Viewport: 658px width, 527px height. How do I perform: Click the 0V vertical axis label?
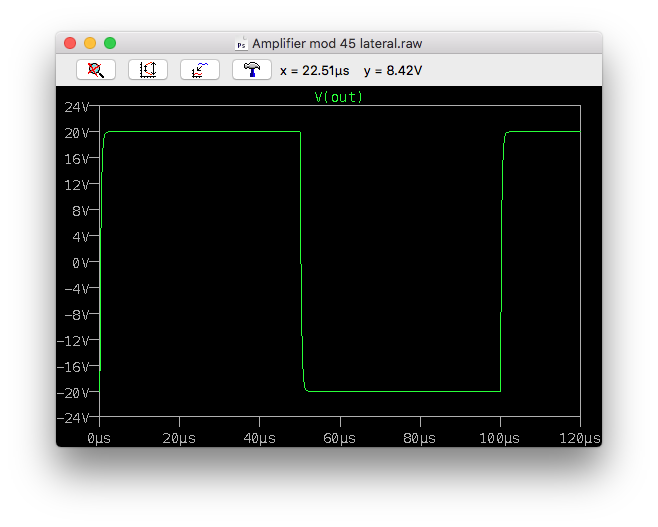click(81, 263)
